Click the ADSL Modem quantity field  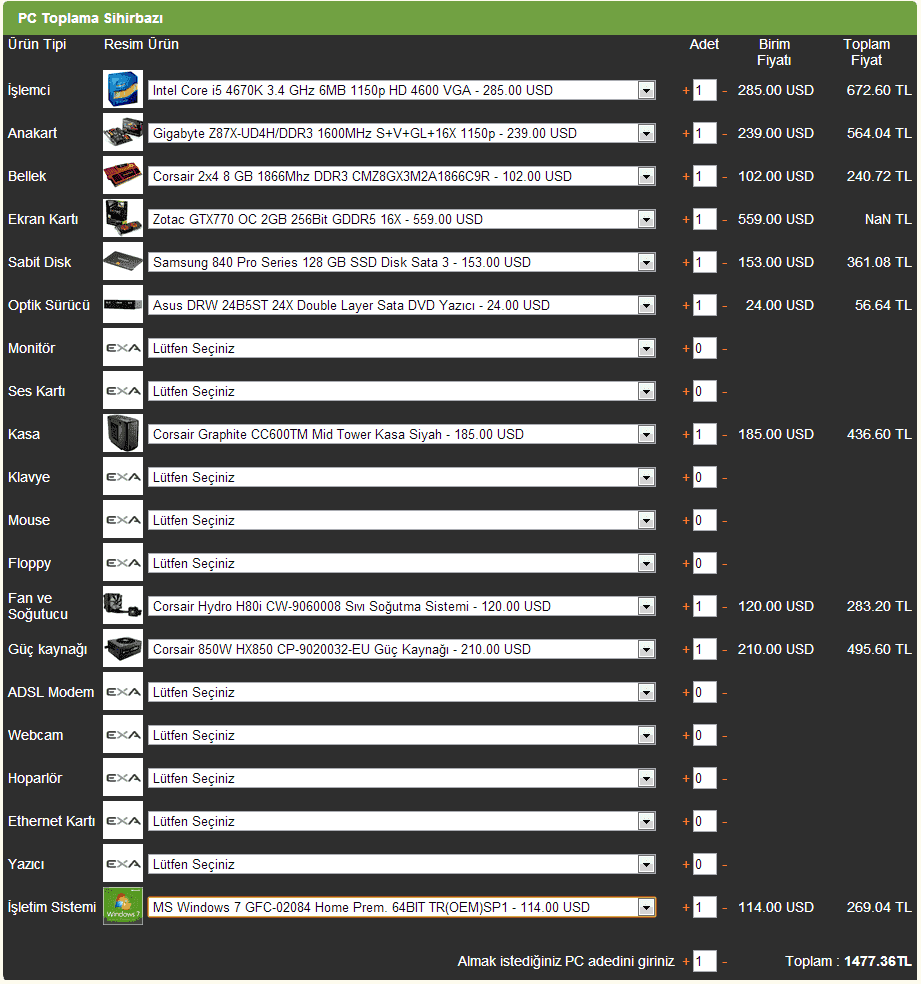click(705, 692)
